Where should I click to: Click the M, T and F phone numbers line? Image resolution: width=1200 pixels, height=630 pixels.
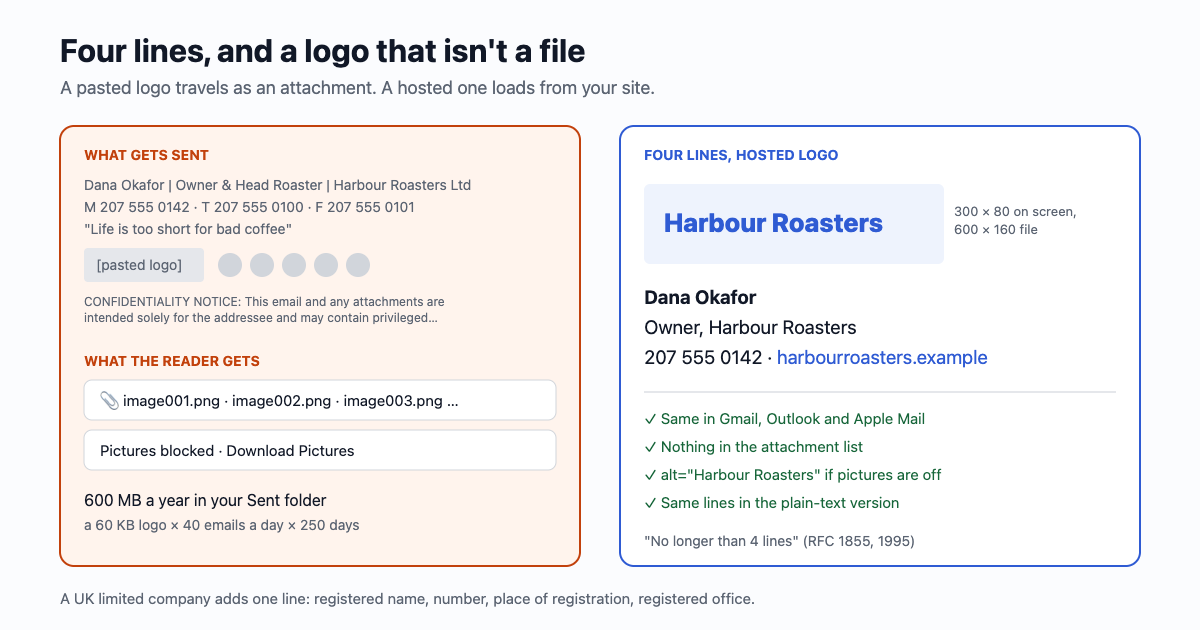tap(249, 207)
